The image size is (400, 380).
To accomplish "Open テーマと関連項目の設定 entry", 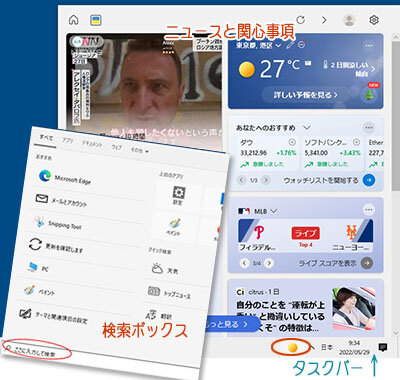I will coord(53,316).
